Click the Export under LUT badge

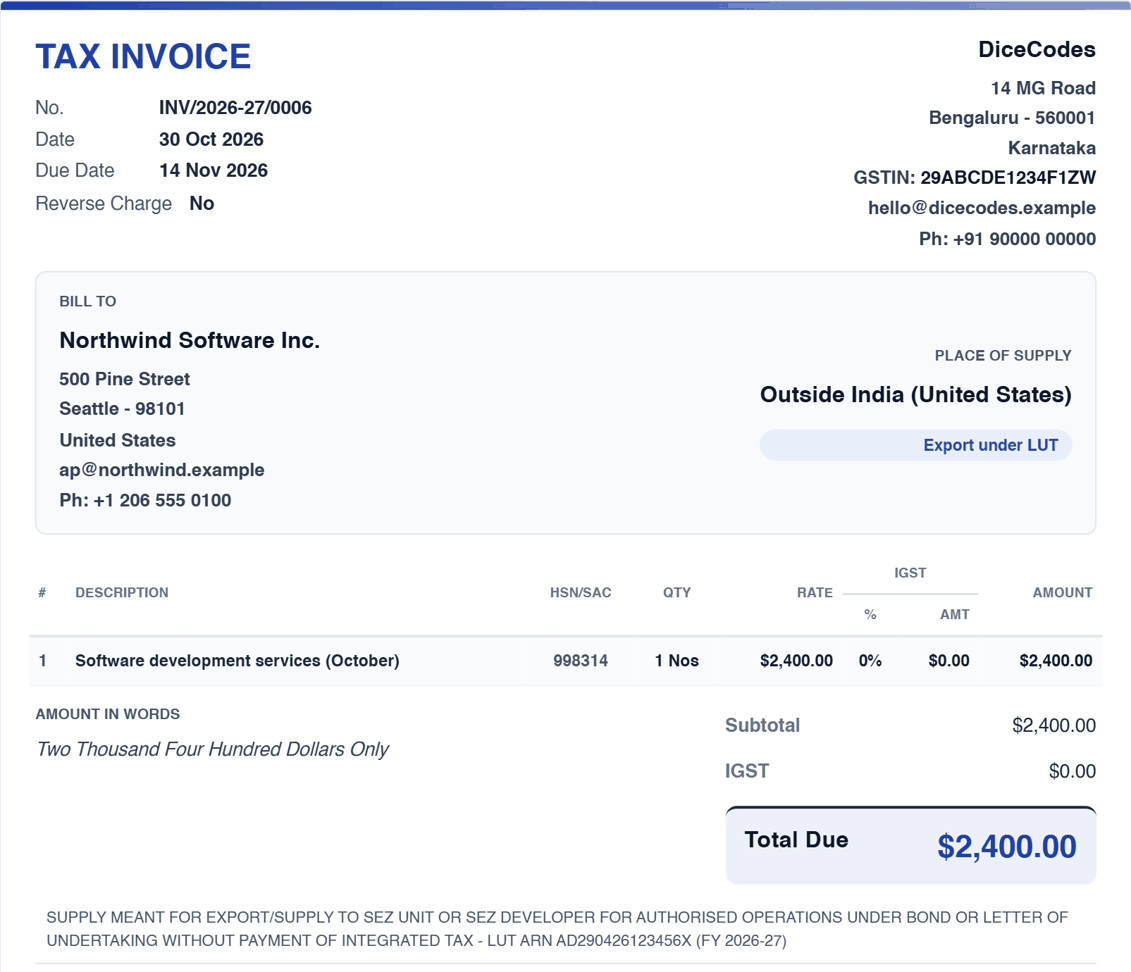[x=915, y=445]
